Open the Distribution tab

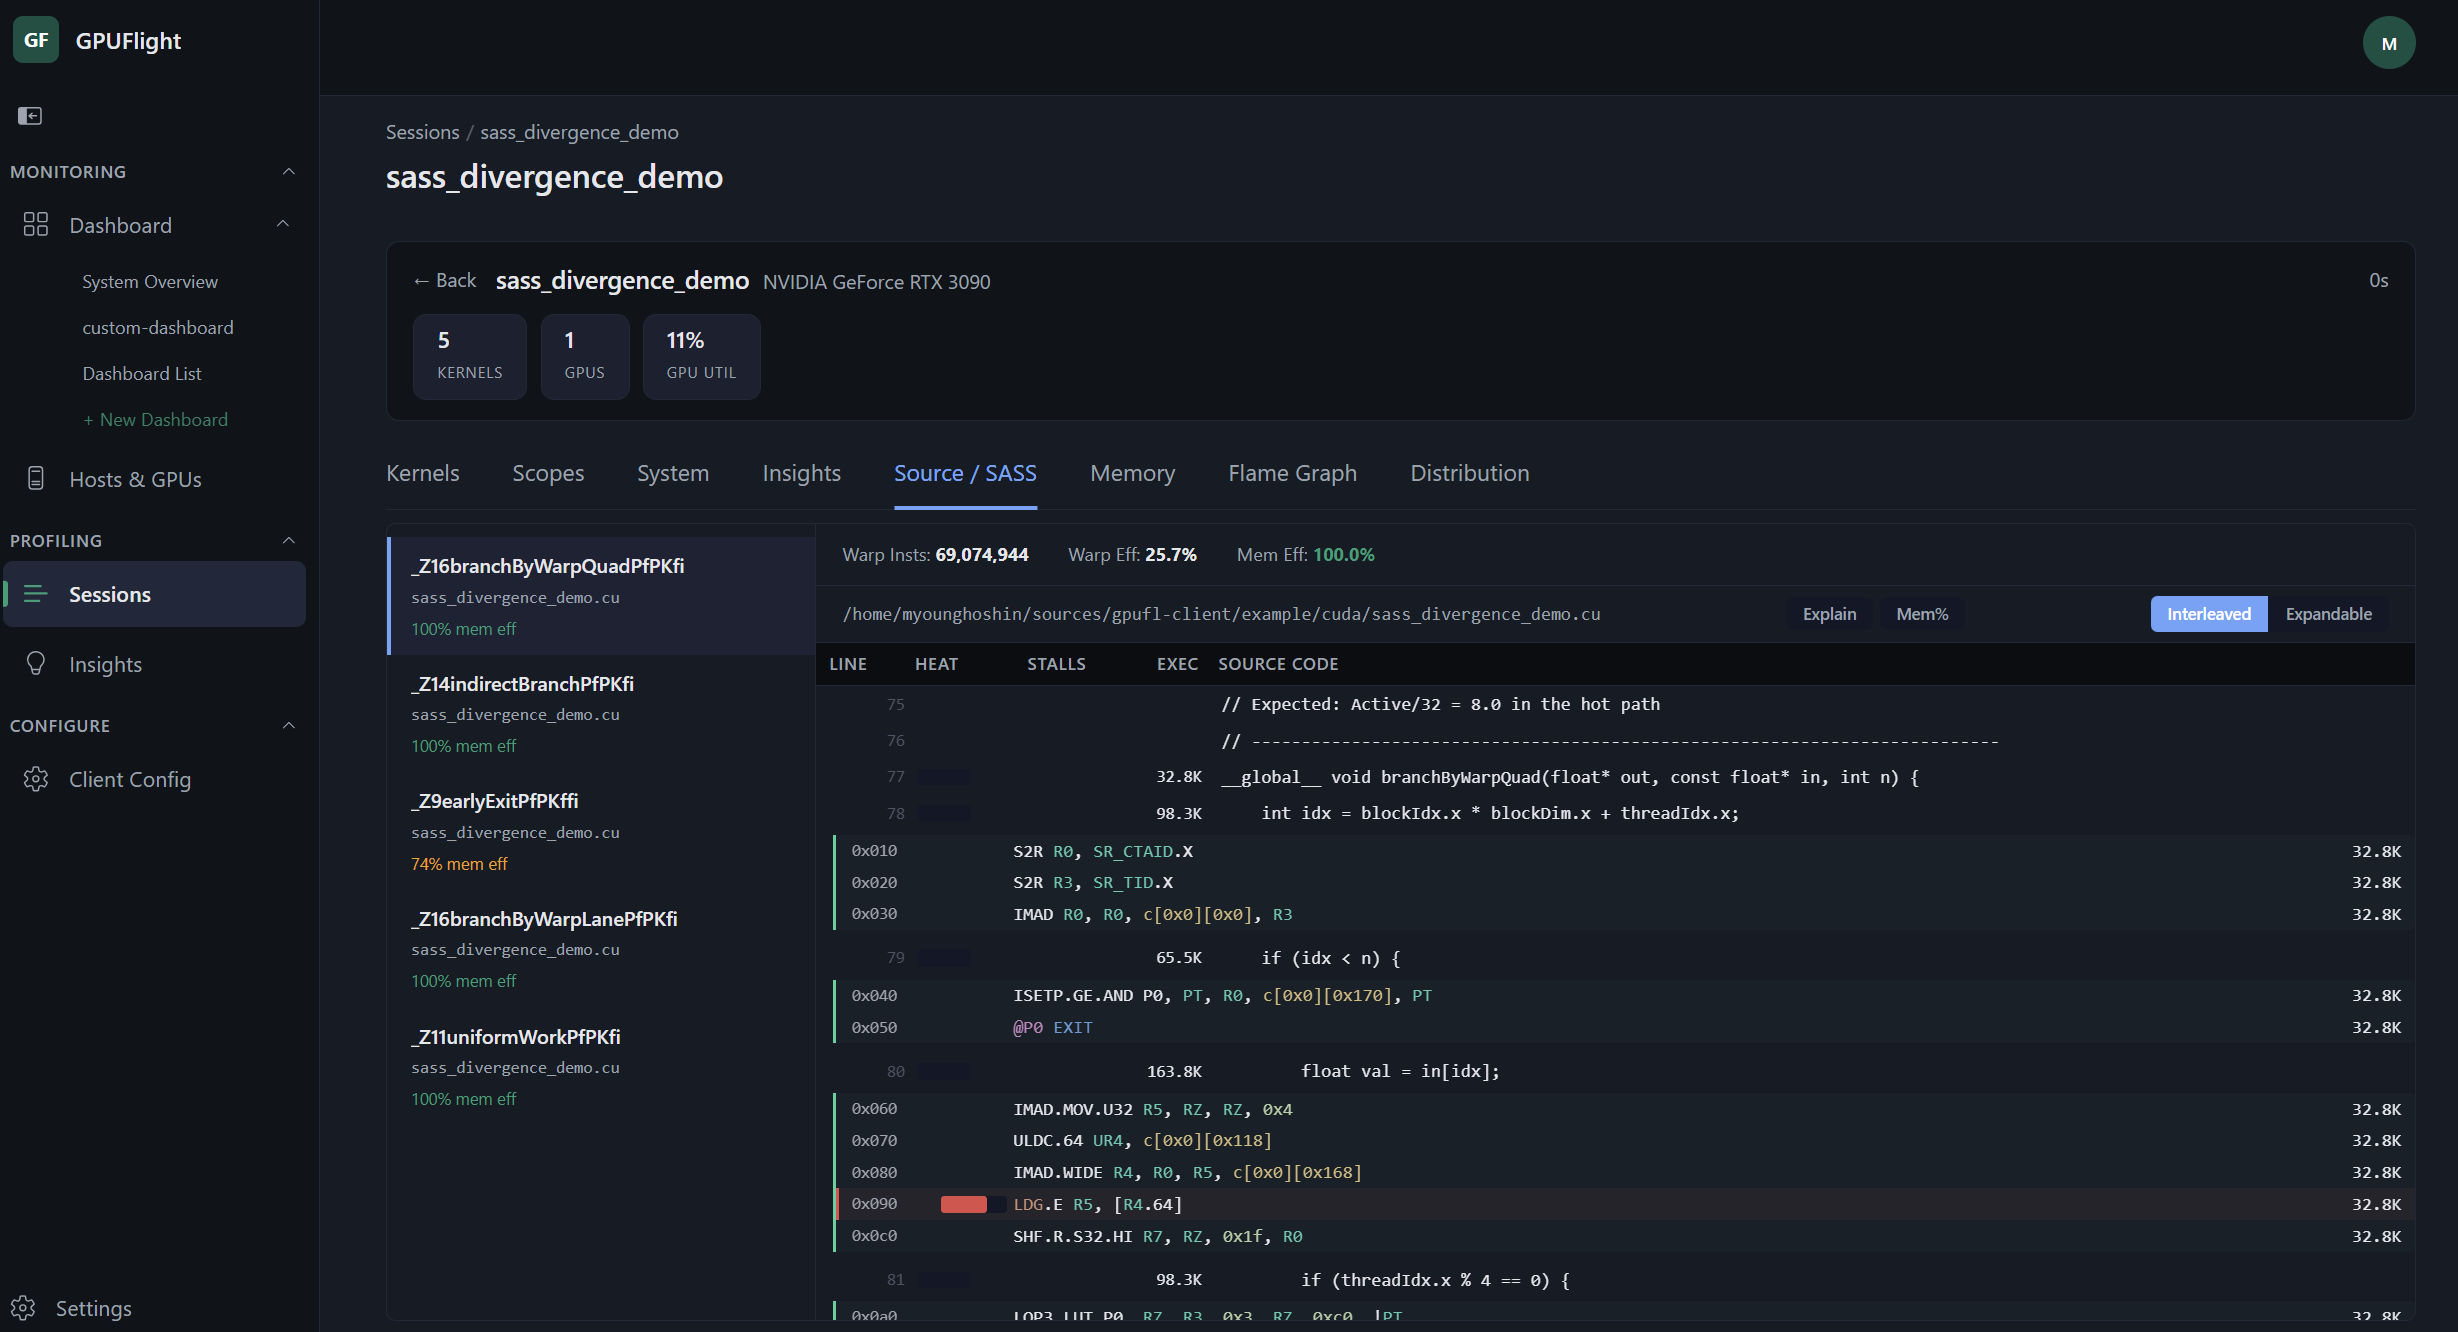click(1469, 473)
